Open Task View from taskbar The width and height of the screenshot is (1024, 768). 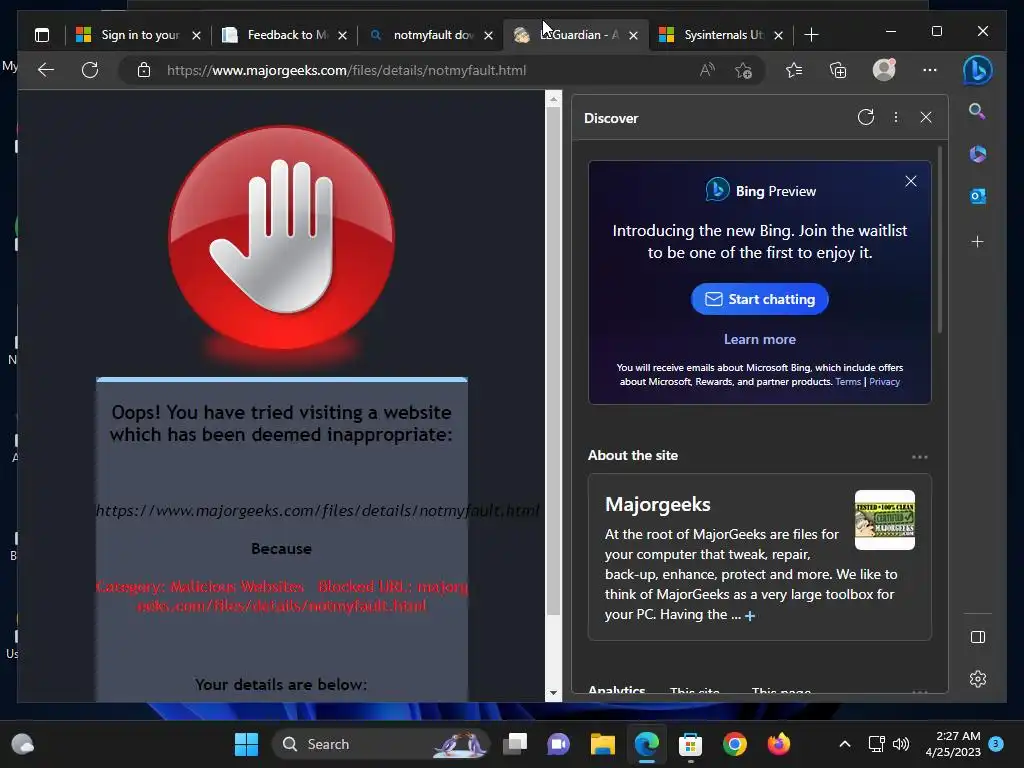[x=515, y=744]
